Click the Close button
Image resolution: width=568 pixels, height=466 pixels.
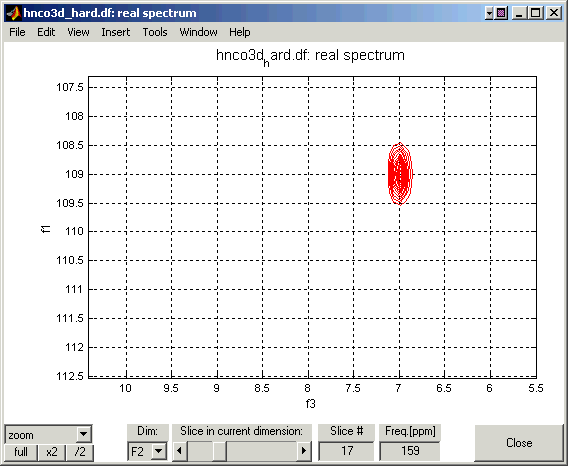519,443
